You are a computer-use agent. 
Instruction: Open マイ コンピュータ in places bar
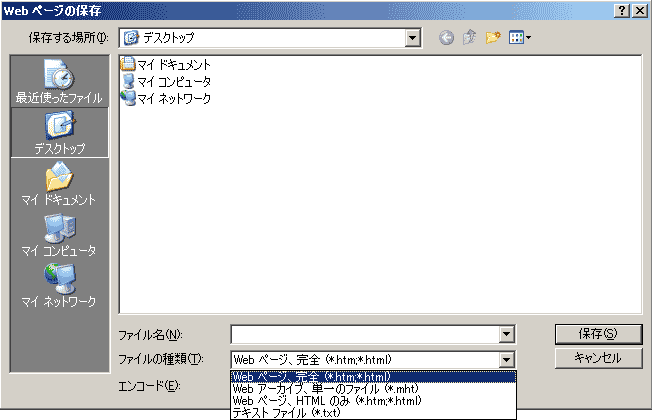pos(59,235)
